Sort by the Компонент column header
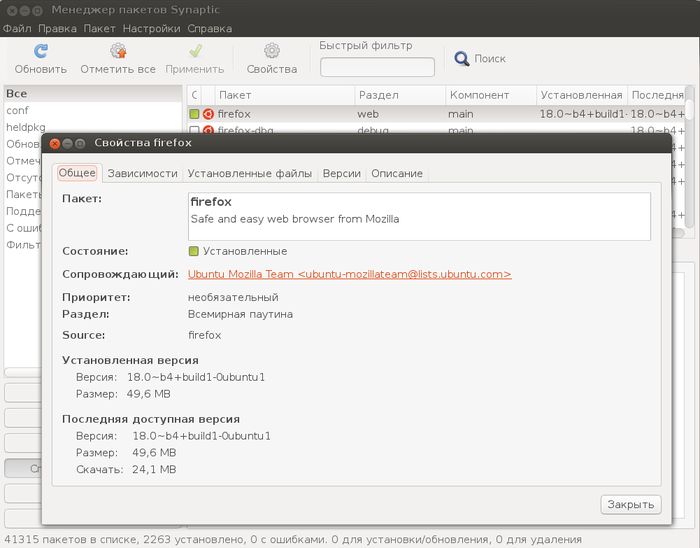700x548 pixels. tap(491, 95)
